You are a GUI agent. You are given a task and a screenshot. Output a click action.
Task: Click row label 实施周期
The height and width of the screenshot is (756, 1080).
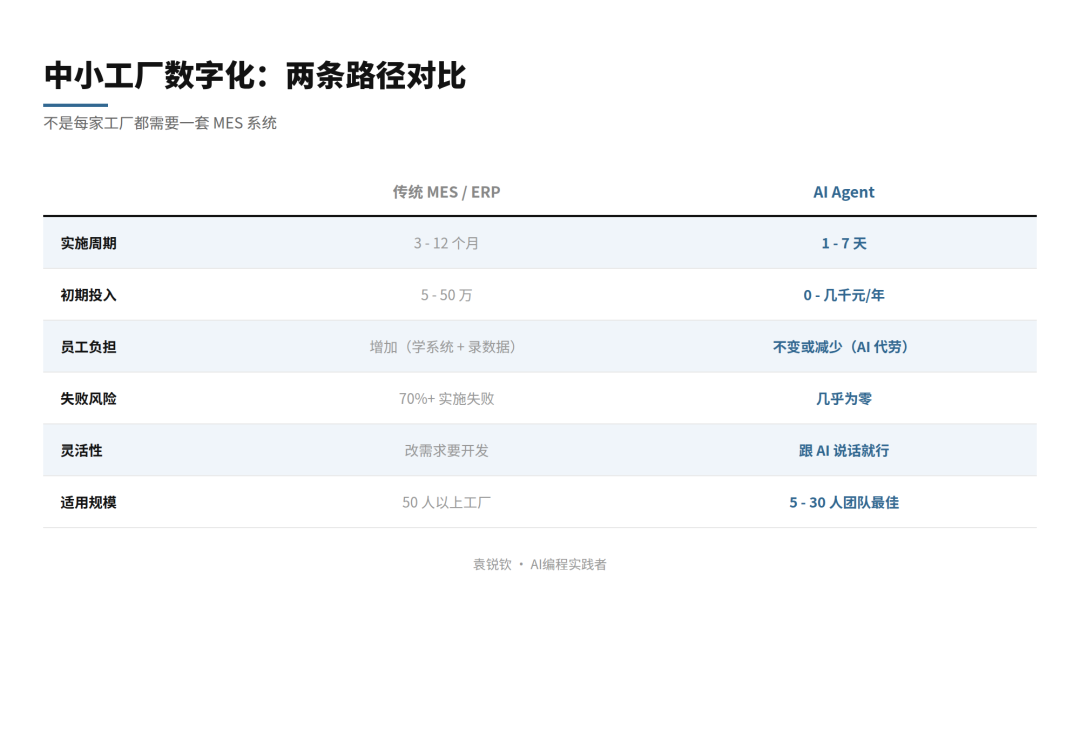(x=88, y=243)
